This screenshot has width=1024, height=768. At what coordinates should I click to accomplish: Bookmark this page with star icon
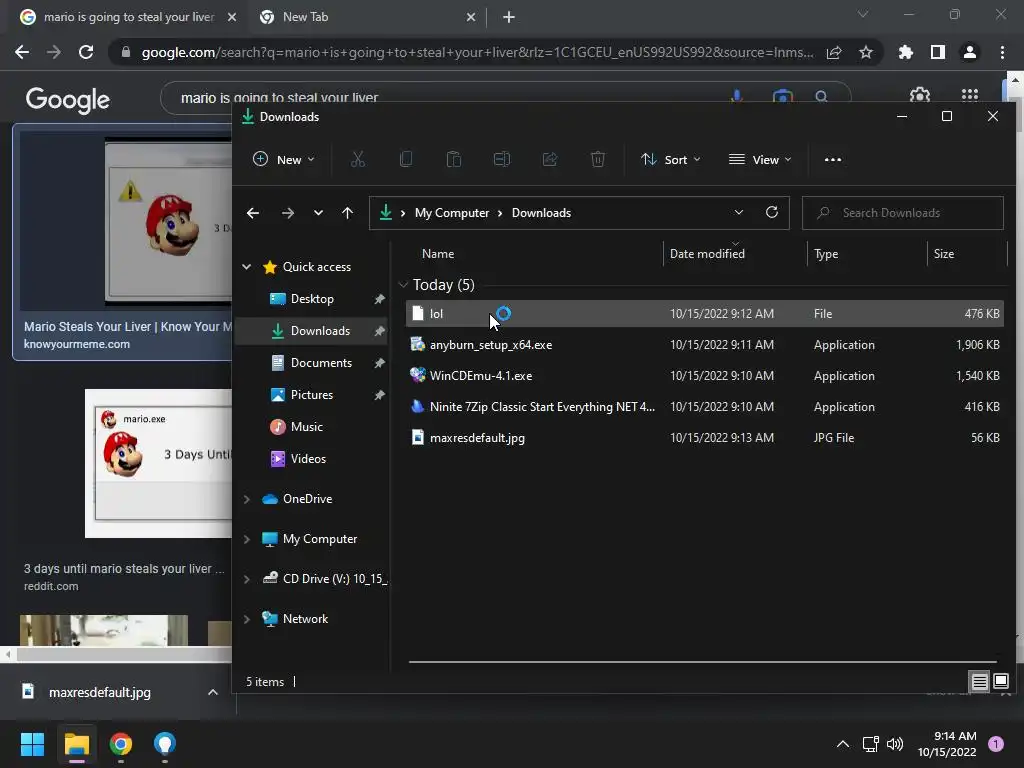[866, 52]
